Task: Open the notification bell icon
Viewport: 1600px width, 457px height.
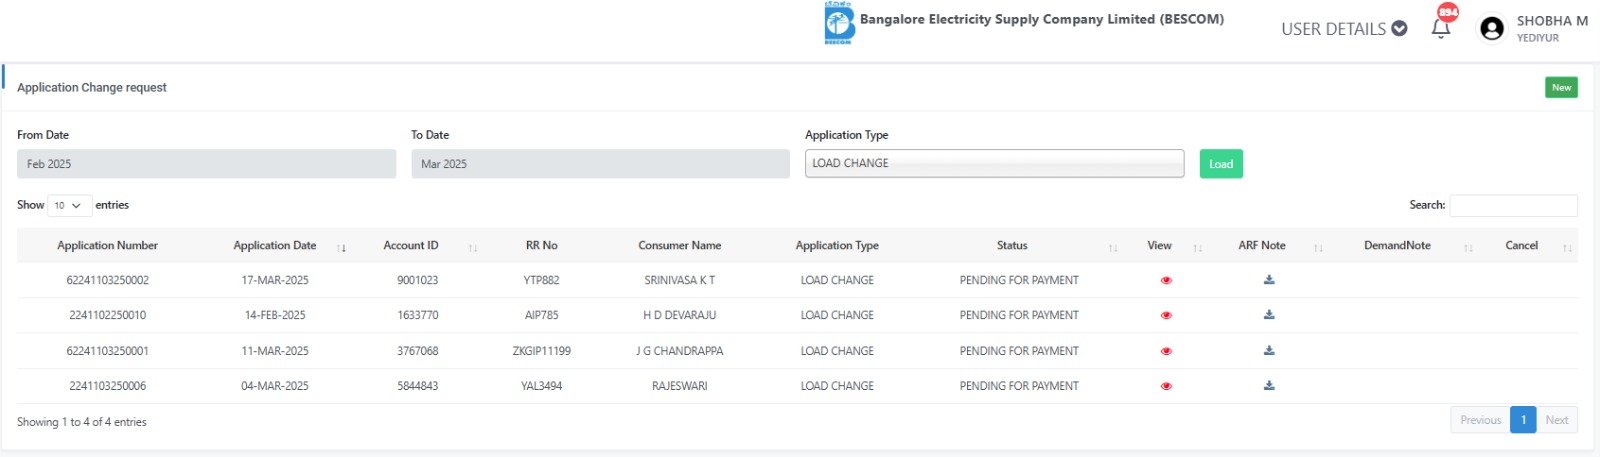Action: click(1441, 28)
